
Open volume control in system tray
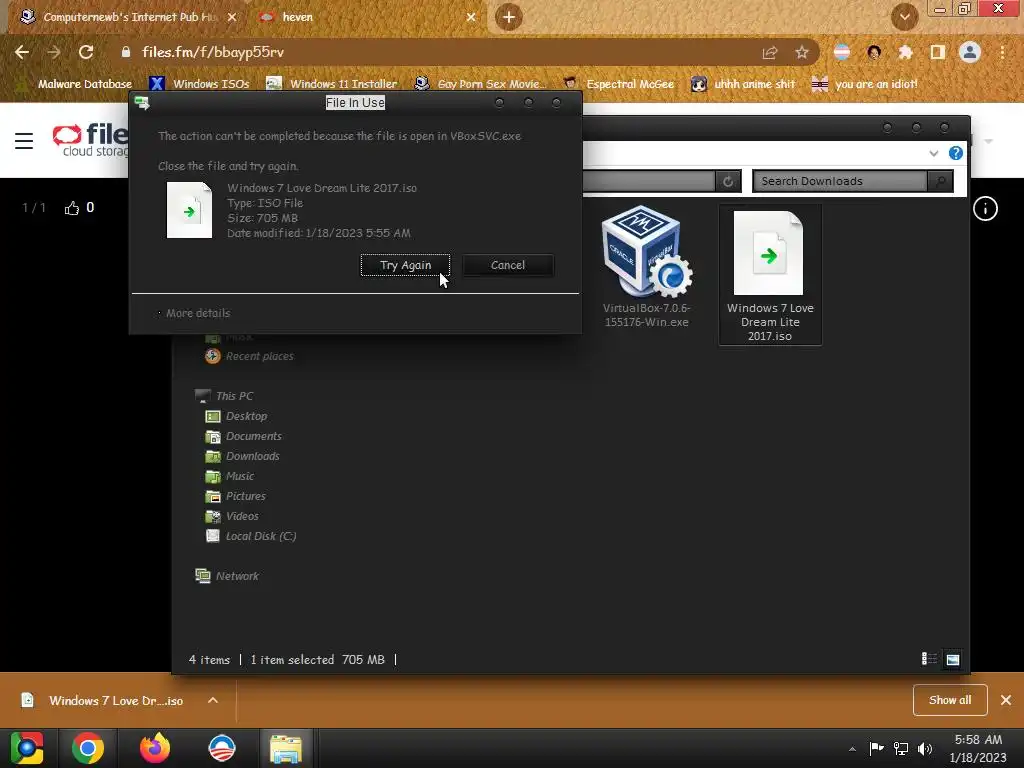coord(925,749)
